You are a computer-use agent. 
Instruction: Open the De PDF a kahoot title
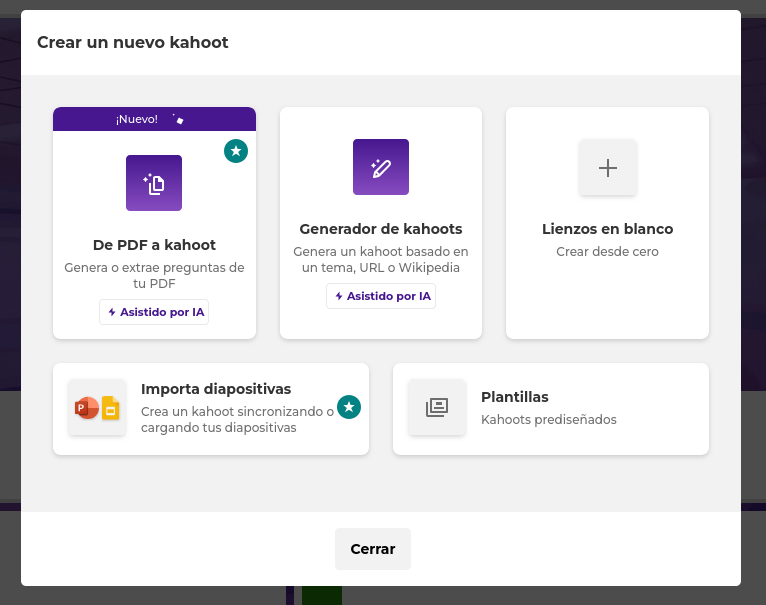click(x=154, y=245)
